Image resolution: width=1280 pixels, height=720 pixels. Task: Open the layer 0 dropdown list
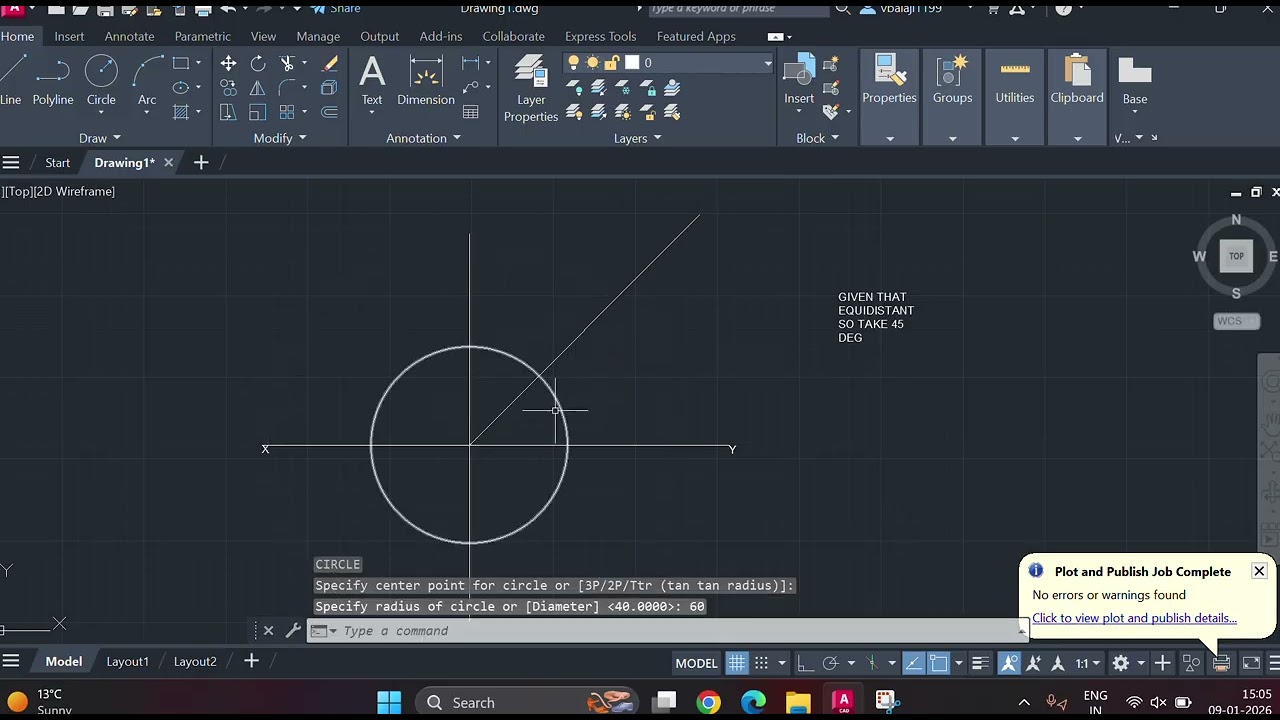click(768, 63)
